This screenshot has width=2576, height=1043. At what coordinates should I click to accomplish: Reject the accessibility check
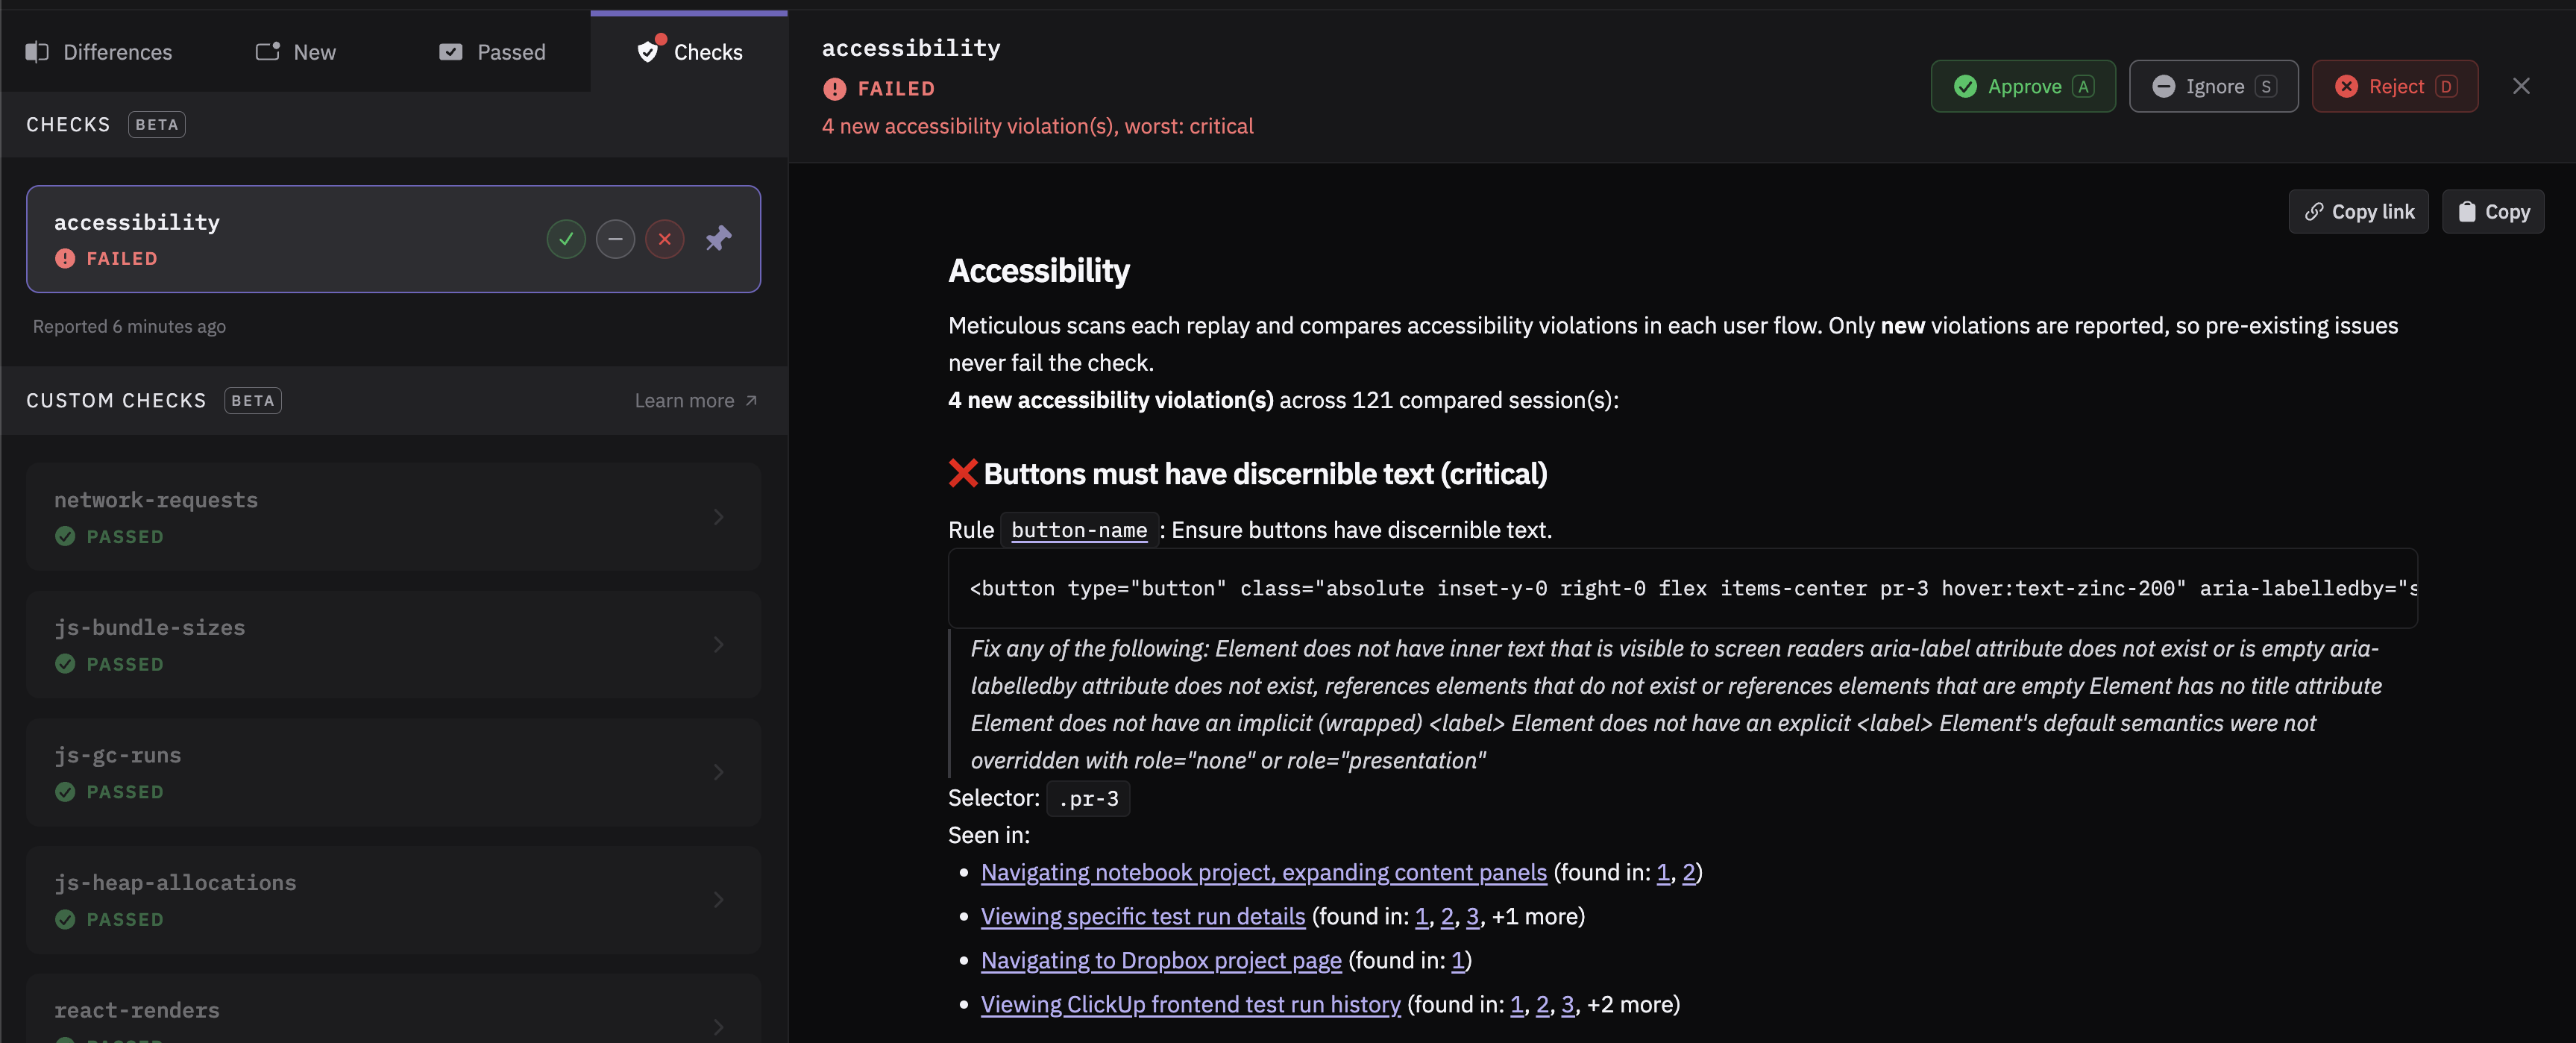[x=2395, y=86]
